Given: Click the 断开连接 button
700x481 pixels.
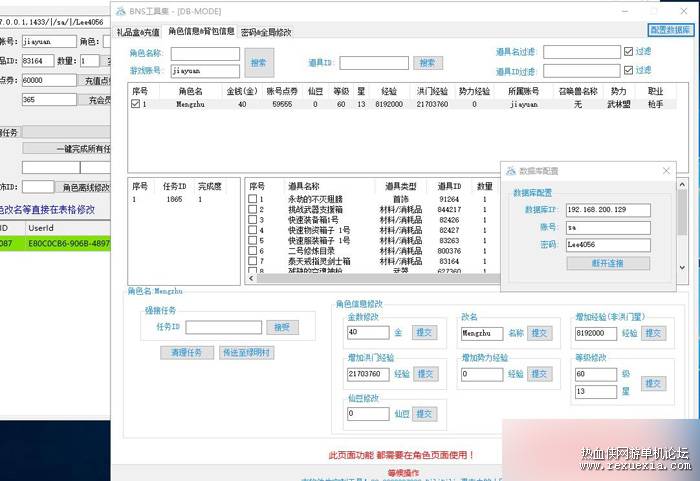Looking at the screenshot, I should pos(608,264).
